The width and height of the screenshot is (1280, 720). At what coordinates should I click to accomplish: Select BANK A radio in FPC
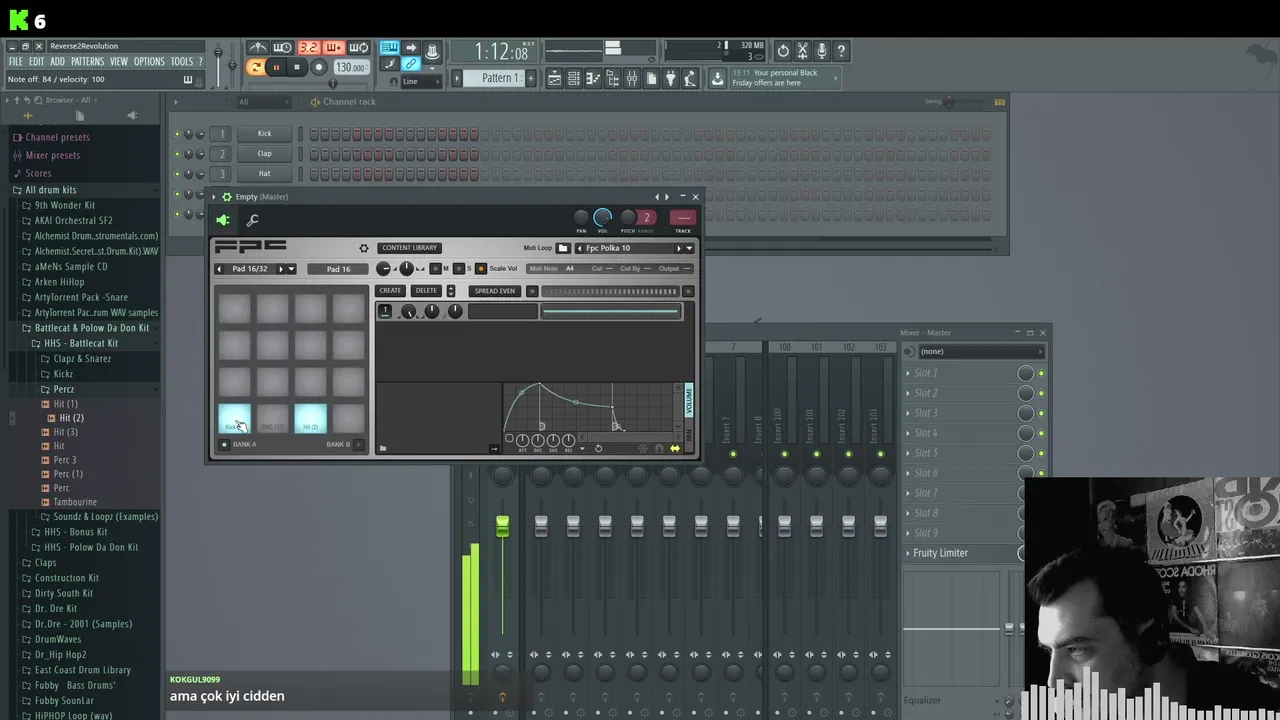[x=224, y=444]
